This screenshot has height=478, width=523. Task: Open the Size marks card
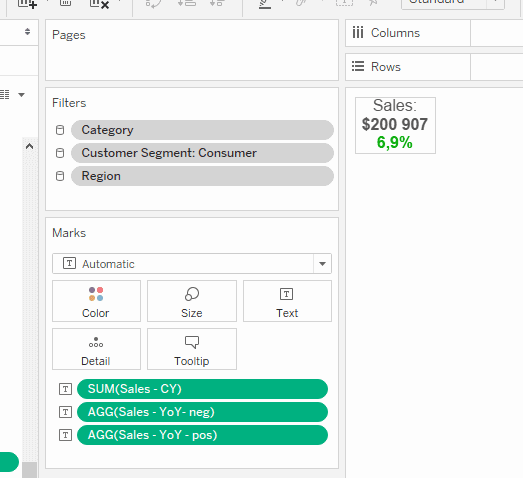[x=192, y=301]
